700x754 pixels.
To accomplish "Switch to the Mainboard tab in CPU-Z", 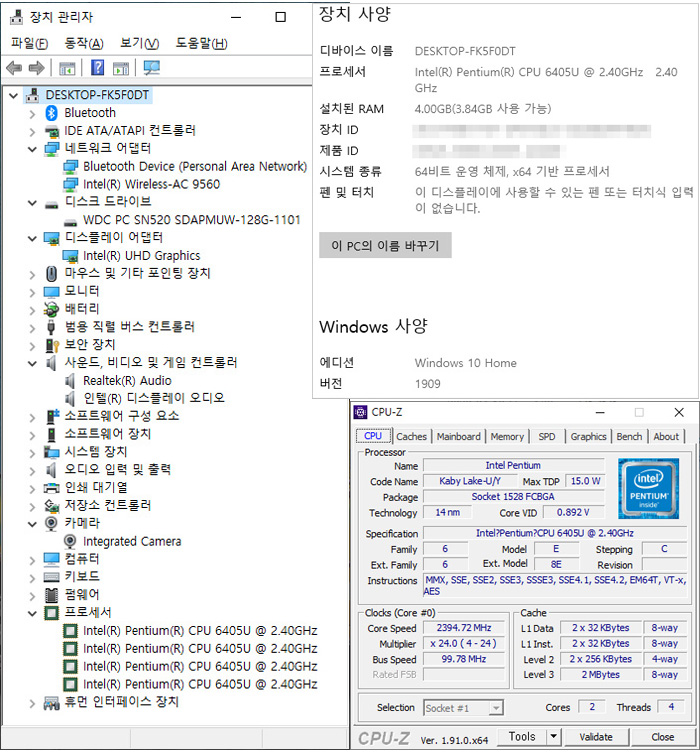I will coord(459,437).
